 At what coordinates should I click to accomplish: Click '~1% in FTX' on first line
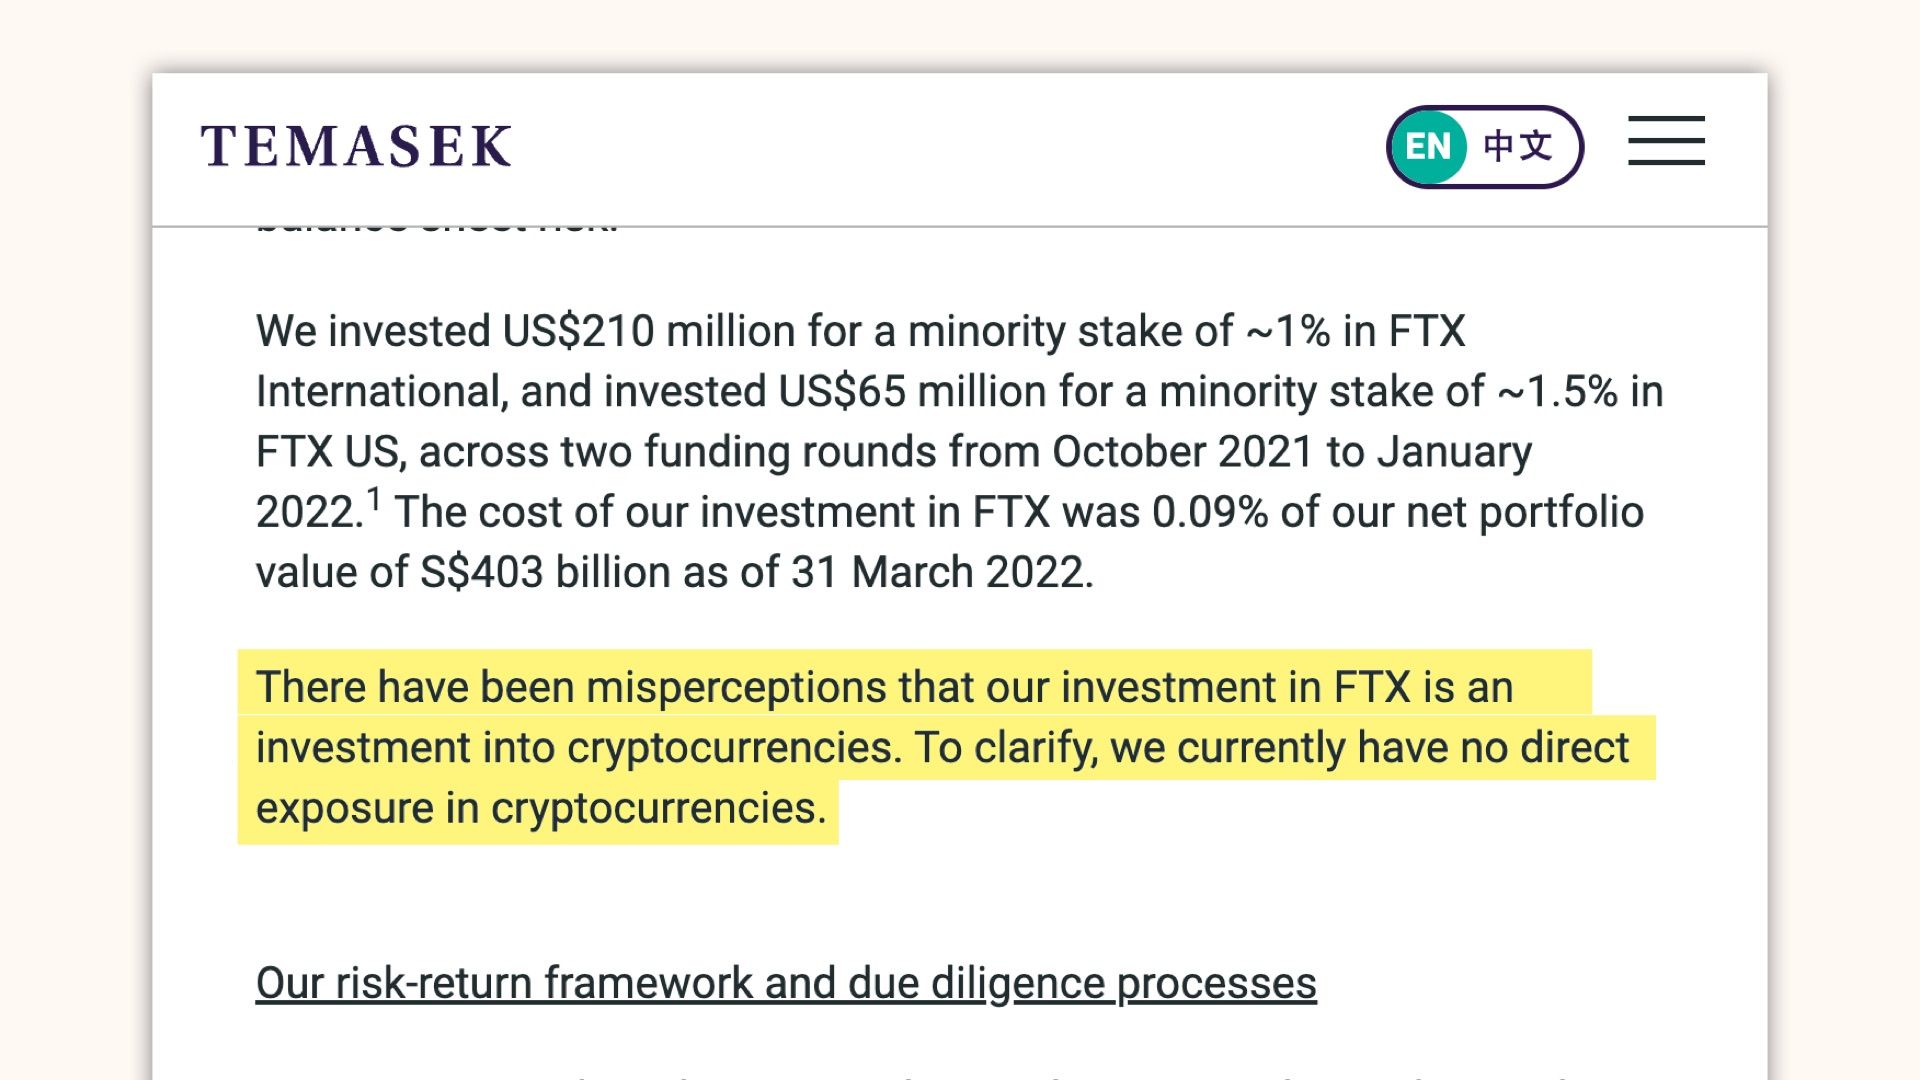(x=1355, y=331)
